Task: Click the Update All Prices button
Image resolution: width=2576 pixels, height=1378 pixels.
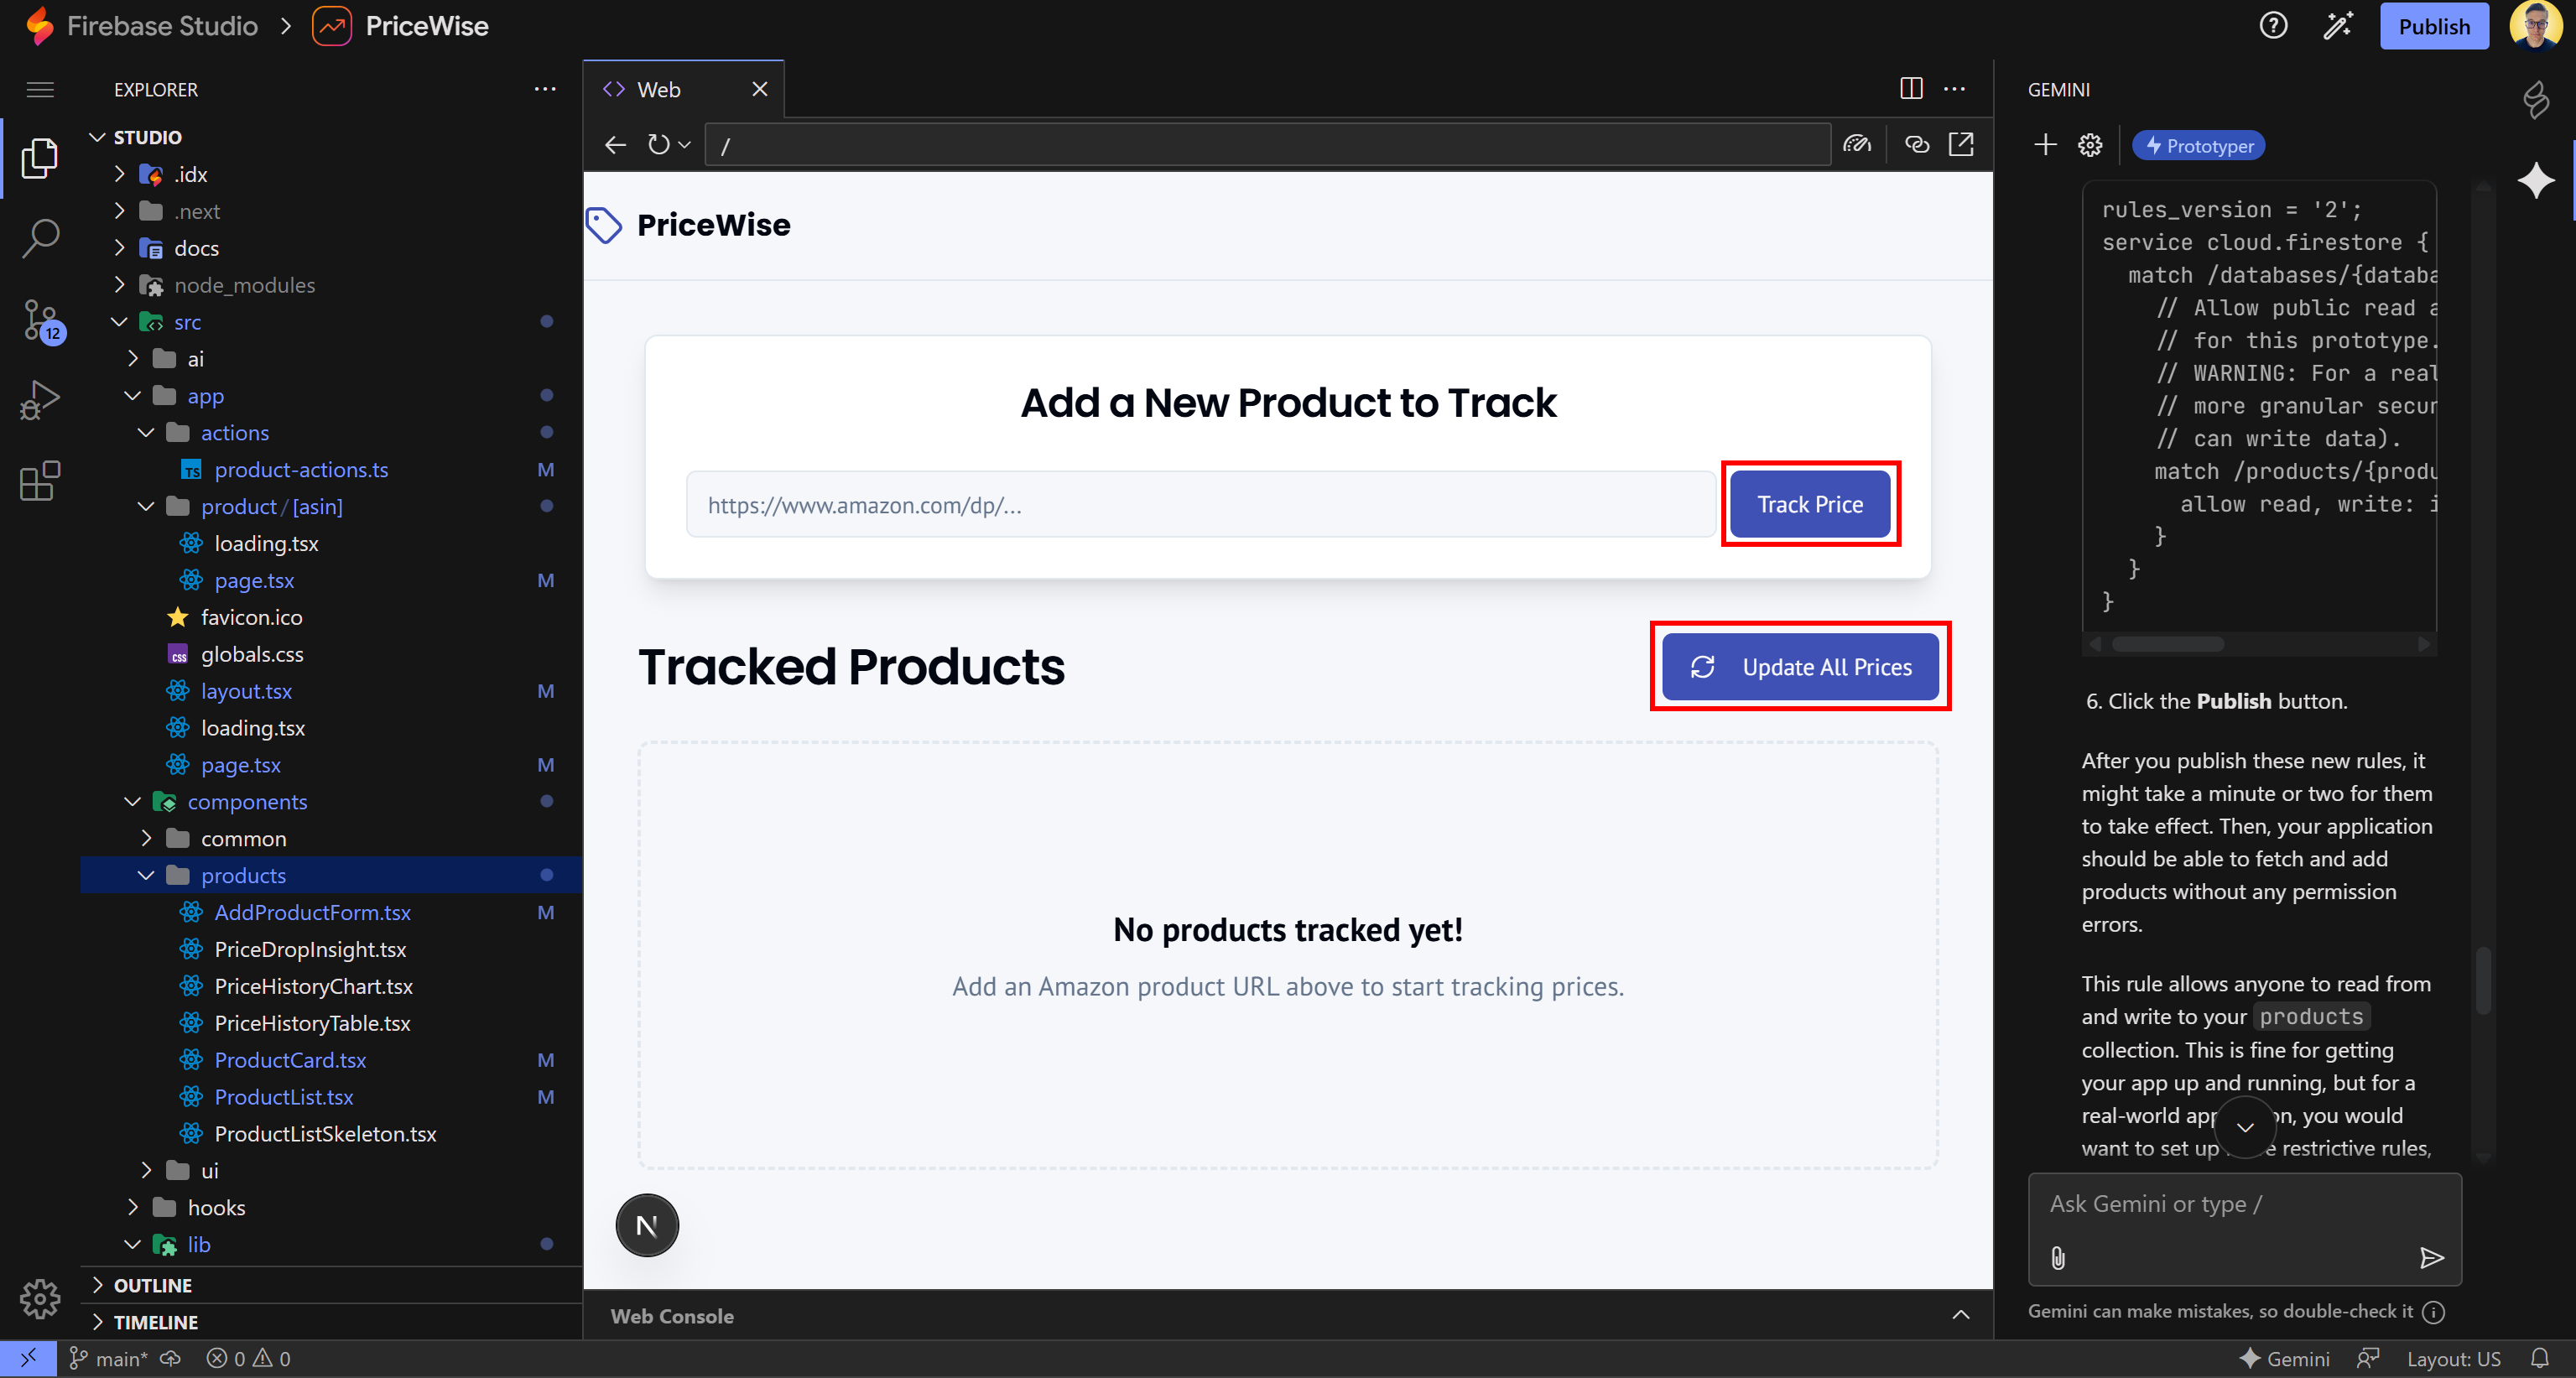Action: pos(1800,666)
